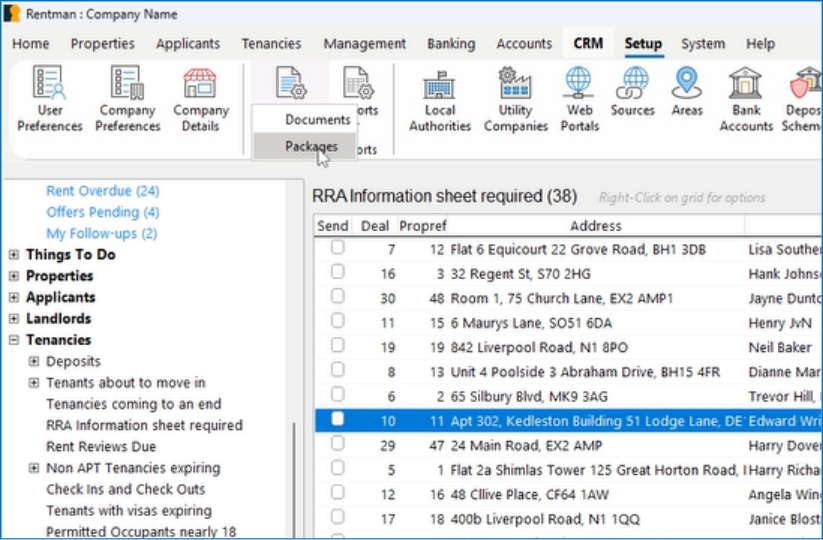The image size is (823, 540).
Task: Expand Non APT Tenancies expiring
Action: click(x=34, y=468)
